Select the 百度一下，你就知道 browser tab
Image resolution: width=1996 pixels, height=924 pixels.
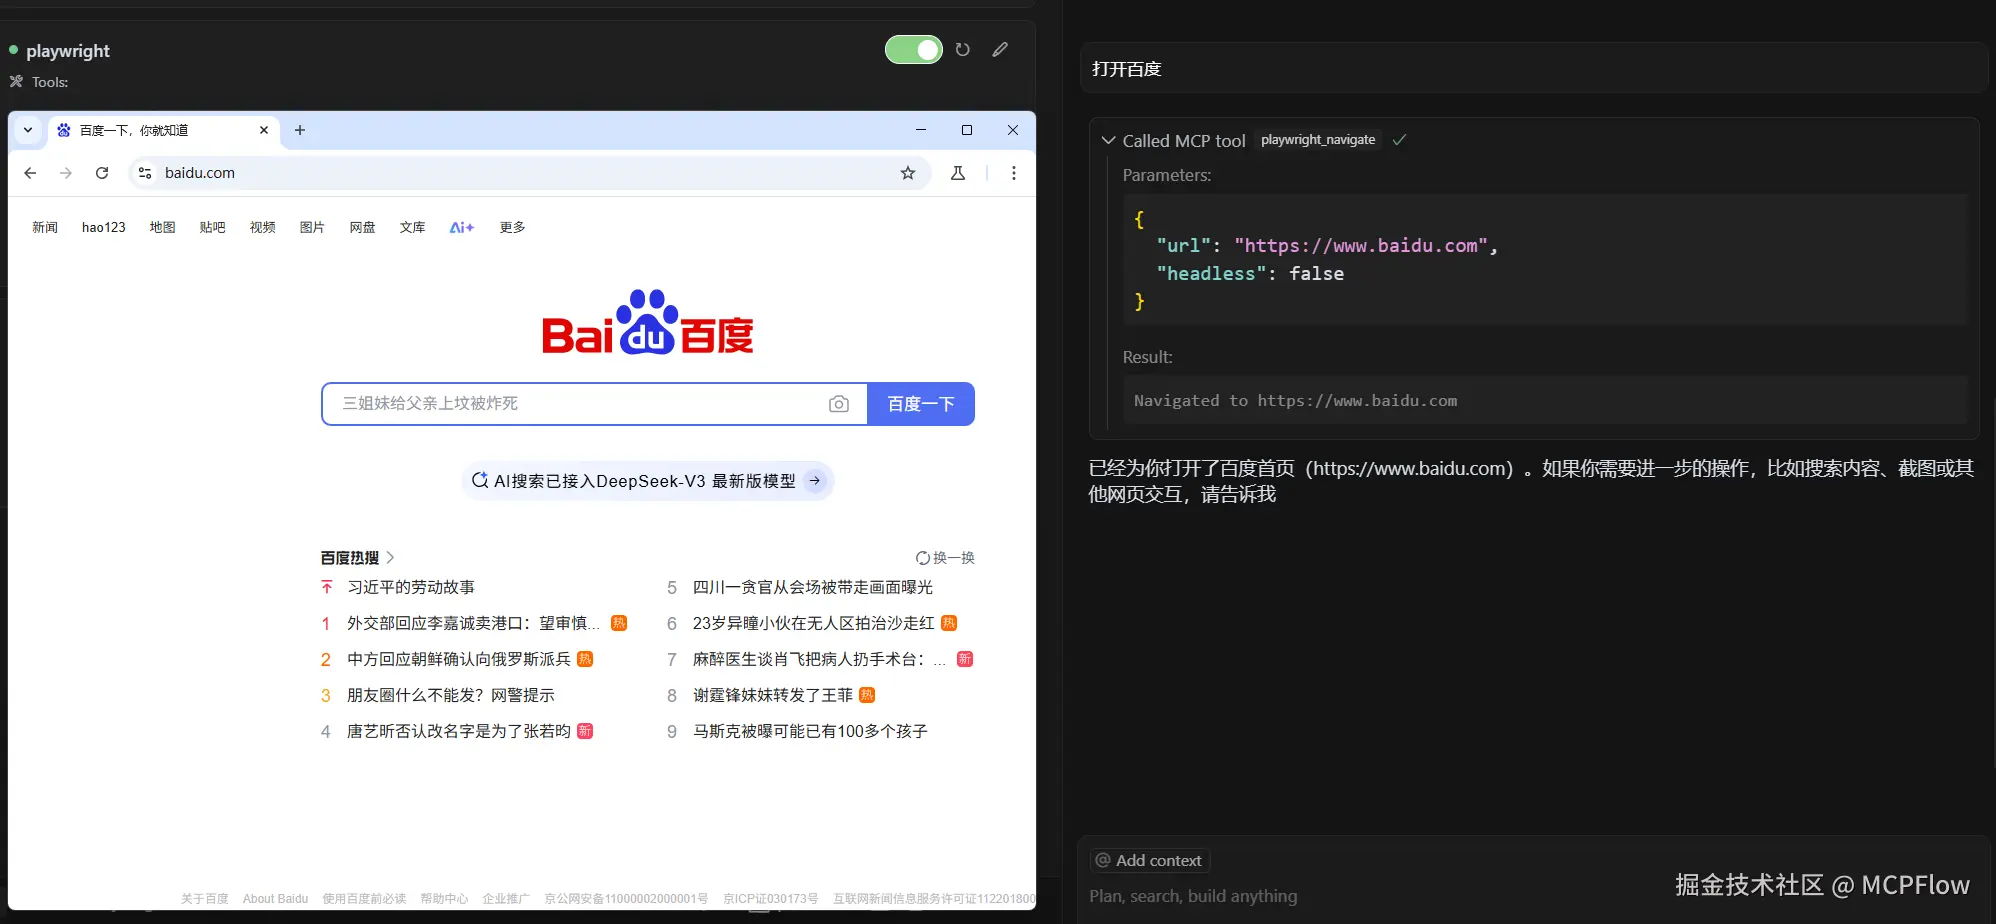pyautogui.click(x=163, y=130)
